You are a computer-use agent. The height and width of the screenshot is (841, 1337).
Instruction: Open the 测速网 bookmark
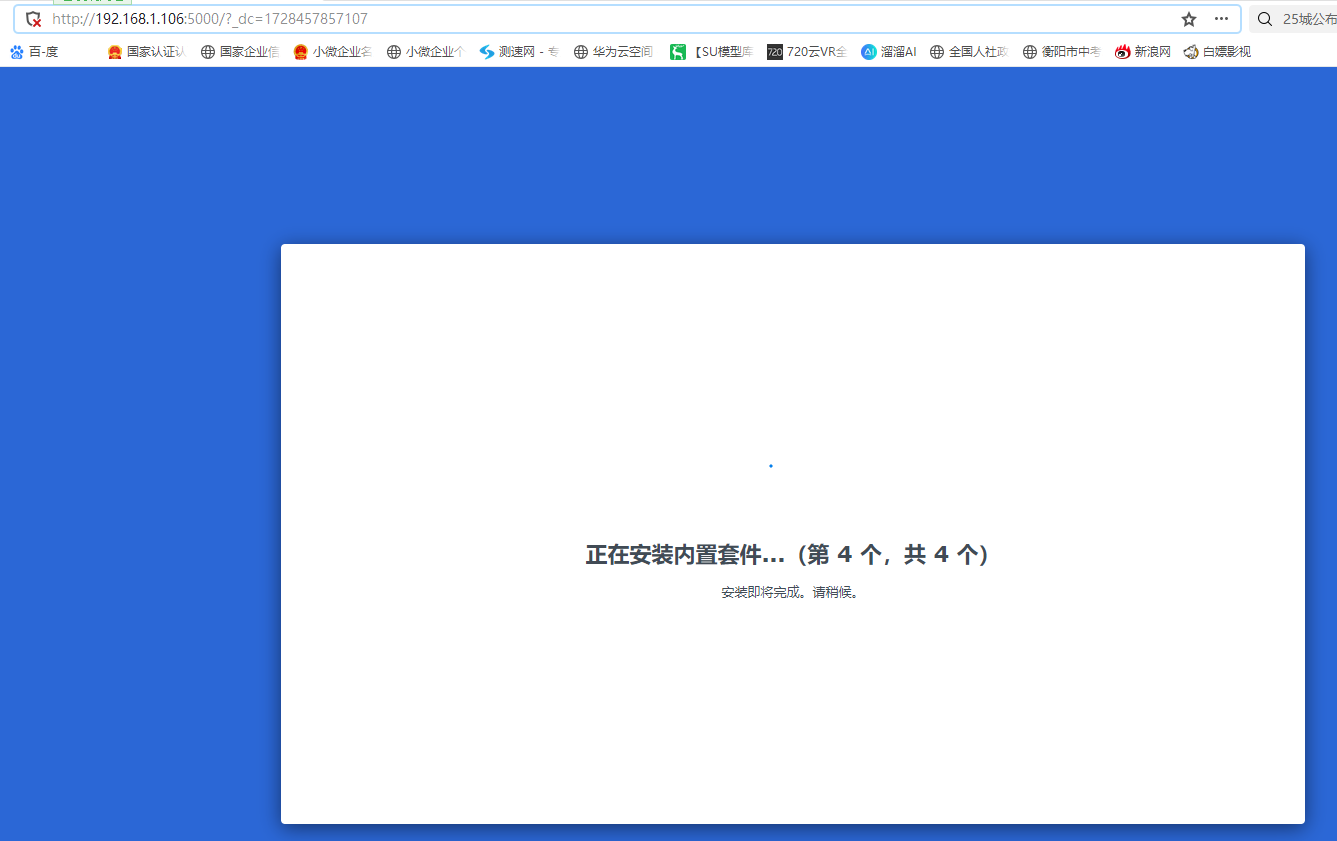pos(518,52)
